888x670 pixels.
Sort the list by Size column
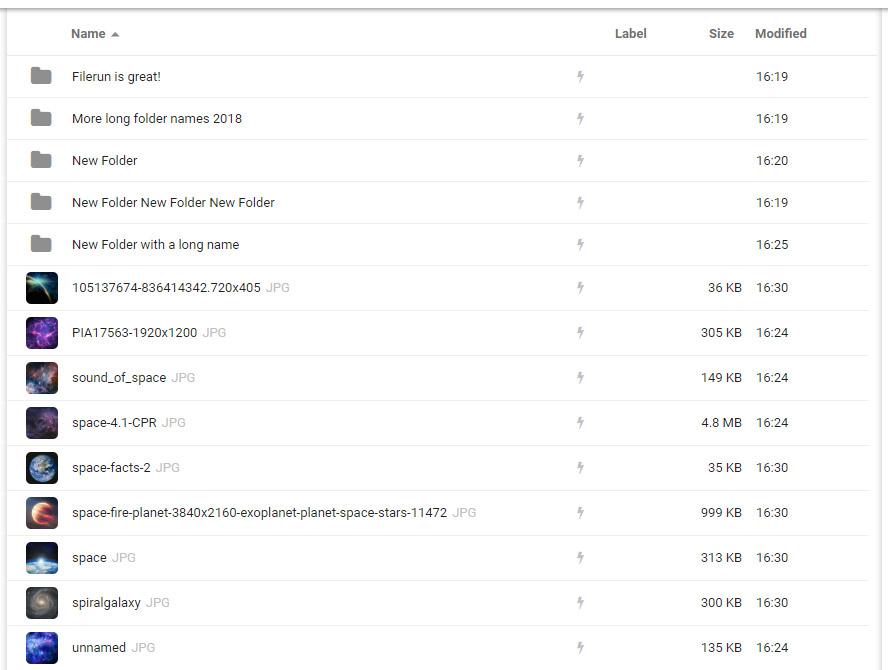pyautogui.click(x=721, y=33)
